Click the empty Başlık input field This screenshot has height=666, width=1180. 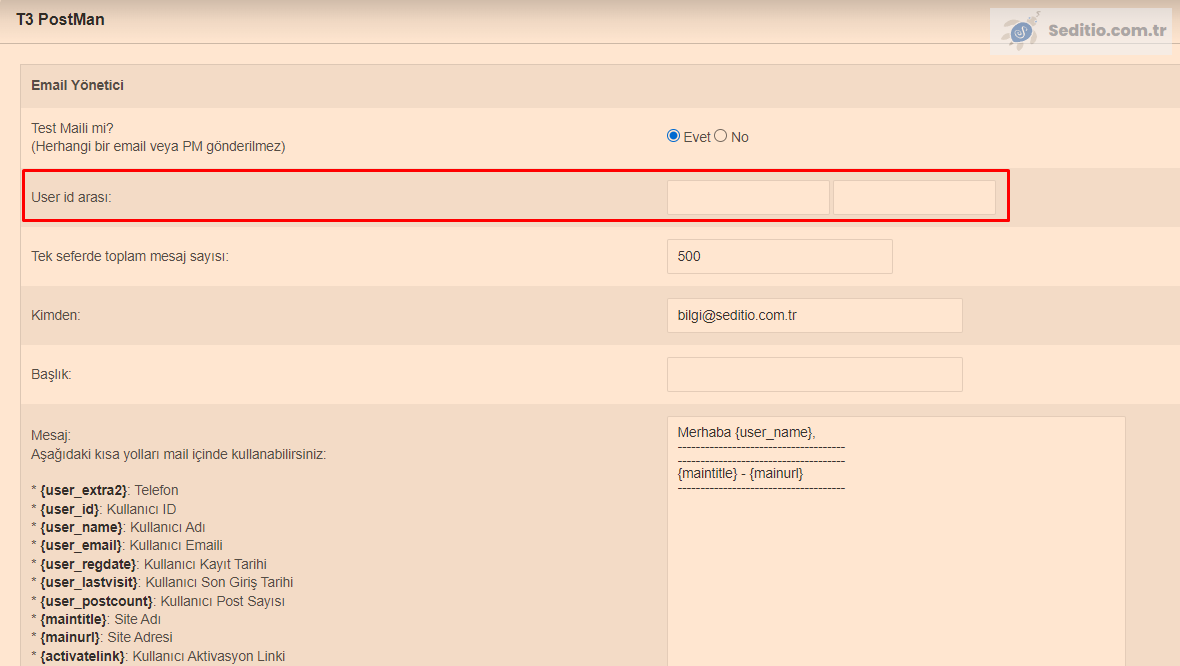[x=814, y=374]
